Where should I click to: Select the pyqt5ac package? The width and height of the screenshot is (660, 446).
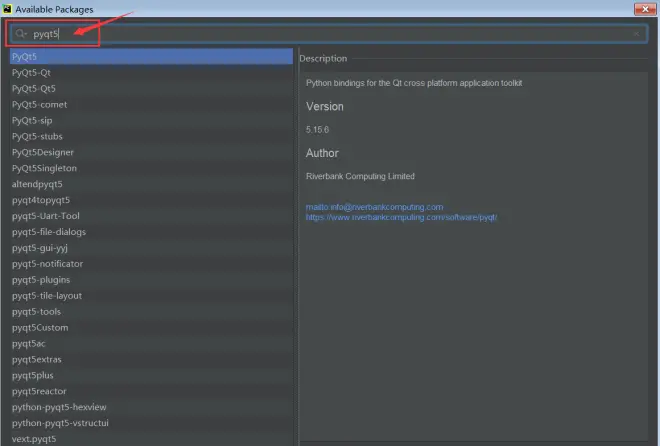coord(151,344)
